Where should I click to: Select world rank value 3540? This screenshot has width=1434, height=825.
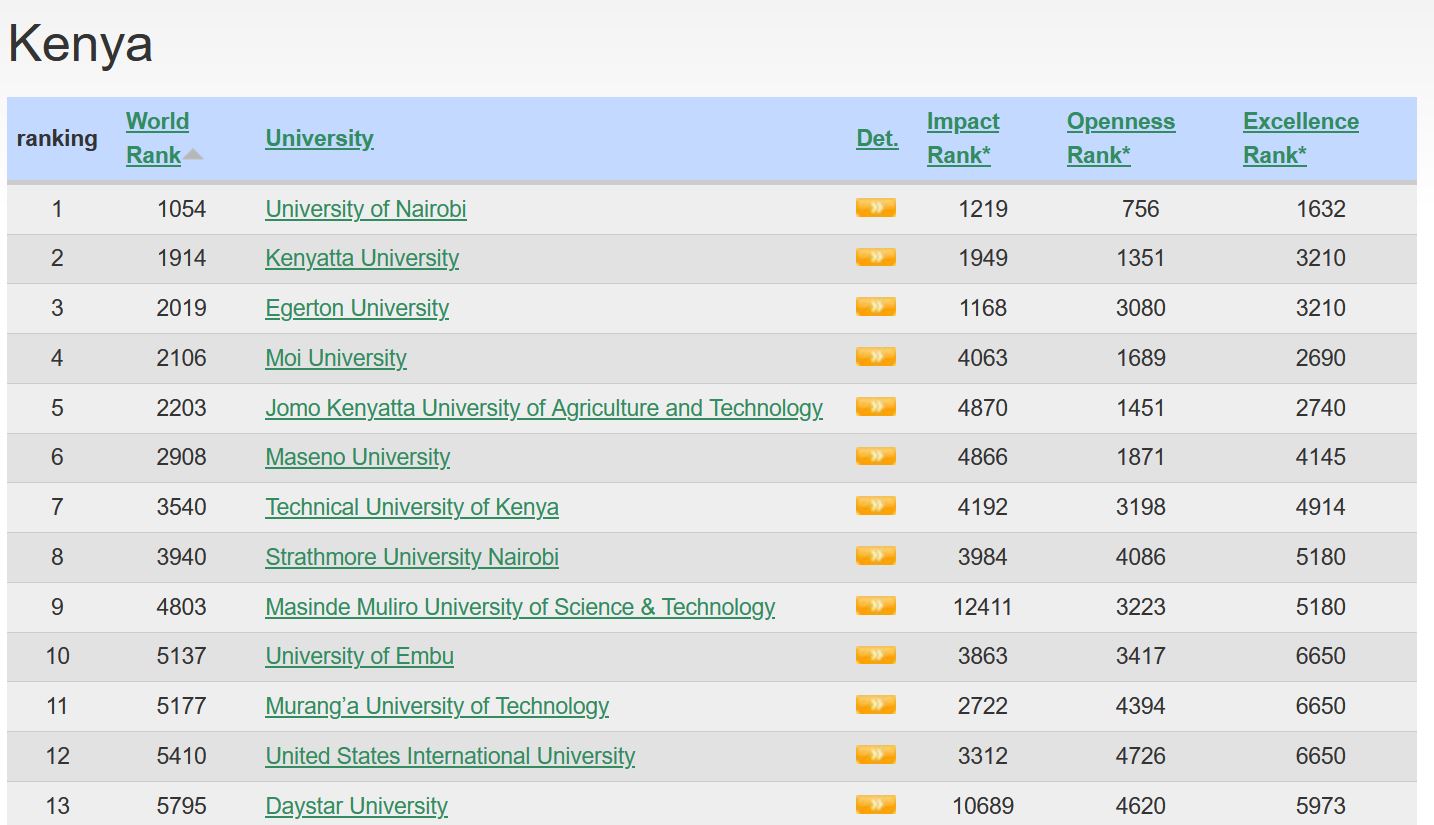tap(181, 507)
